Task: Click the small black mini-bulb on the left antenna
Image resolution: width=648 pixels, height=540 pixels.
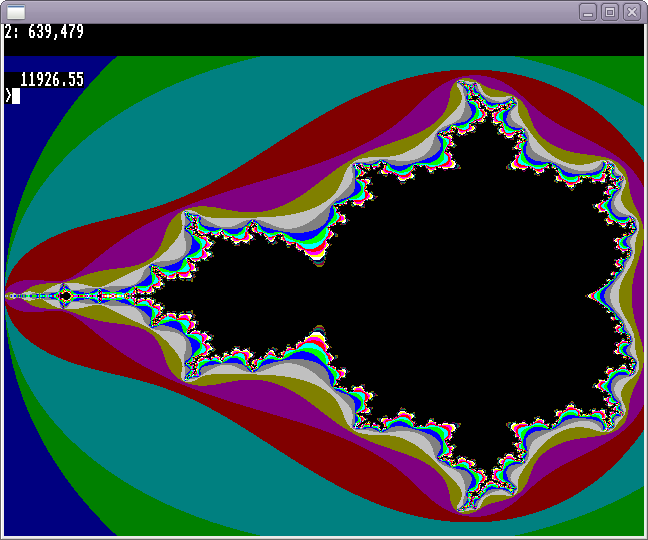Action: [x=65, y=296]
